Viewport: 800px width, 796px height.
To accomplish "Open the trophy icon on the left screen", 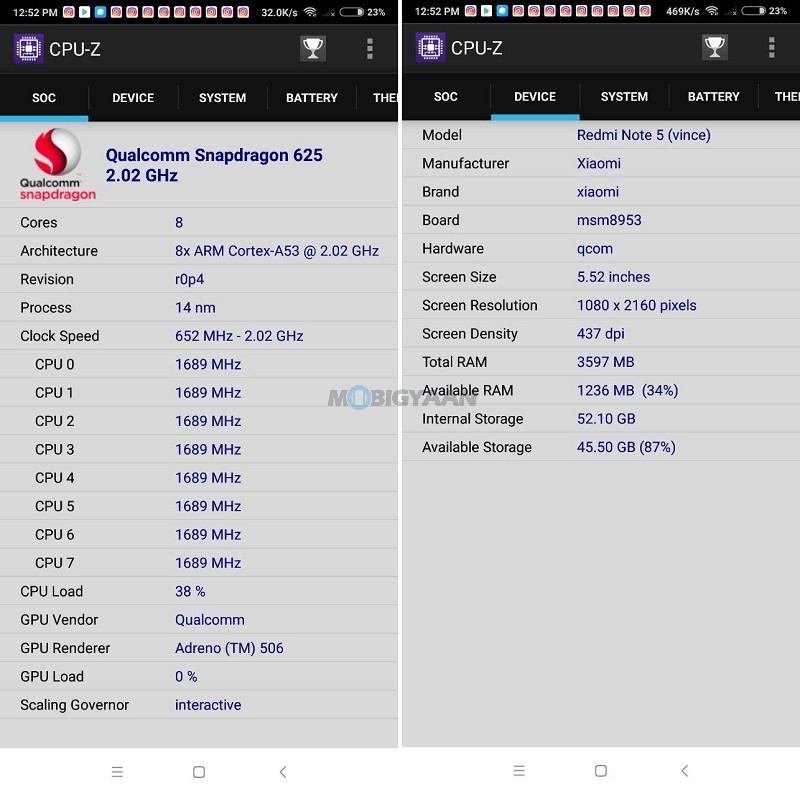I will click(x=313, y=48).
